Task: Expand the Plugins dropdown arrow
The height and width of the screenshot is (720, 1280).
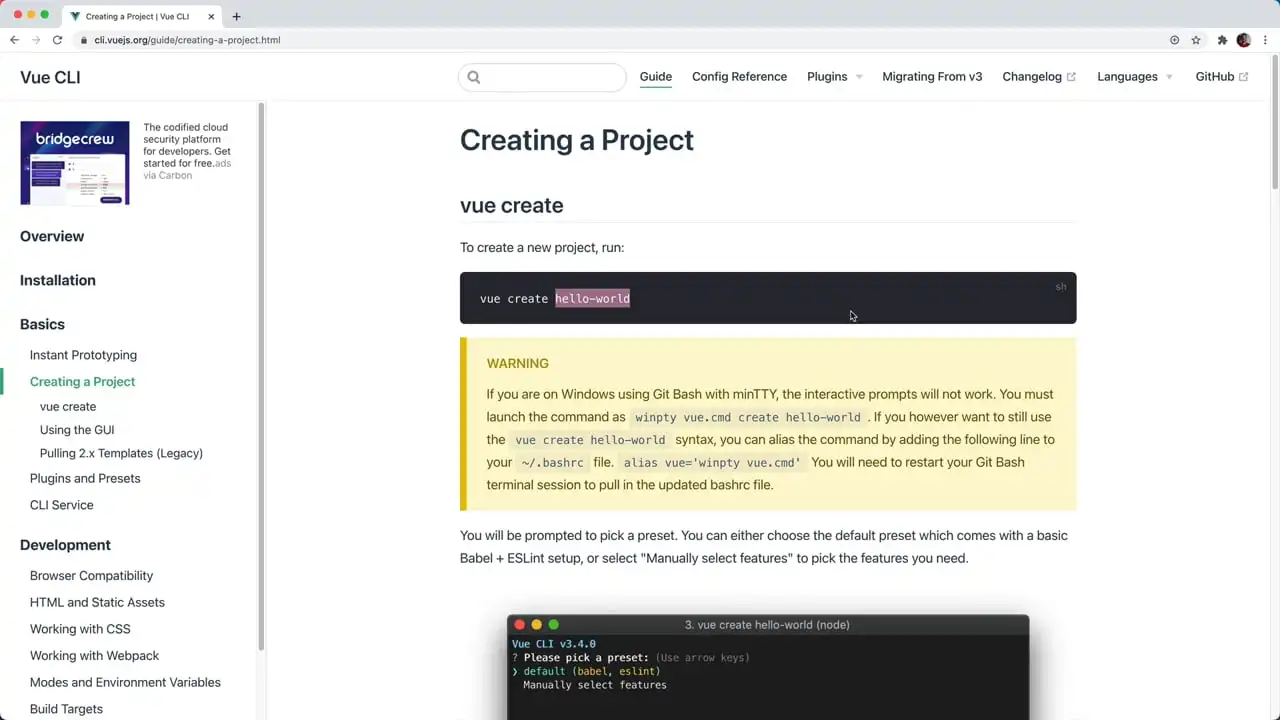Action: point(859,77)
